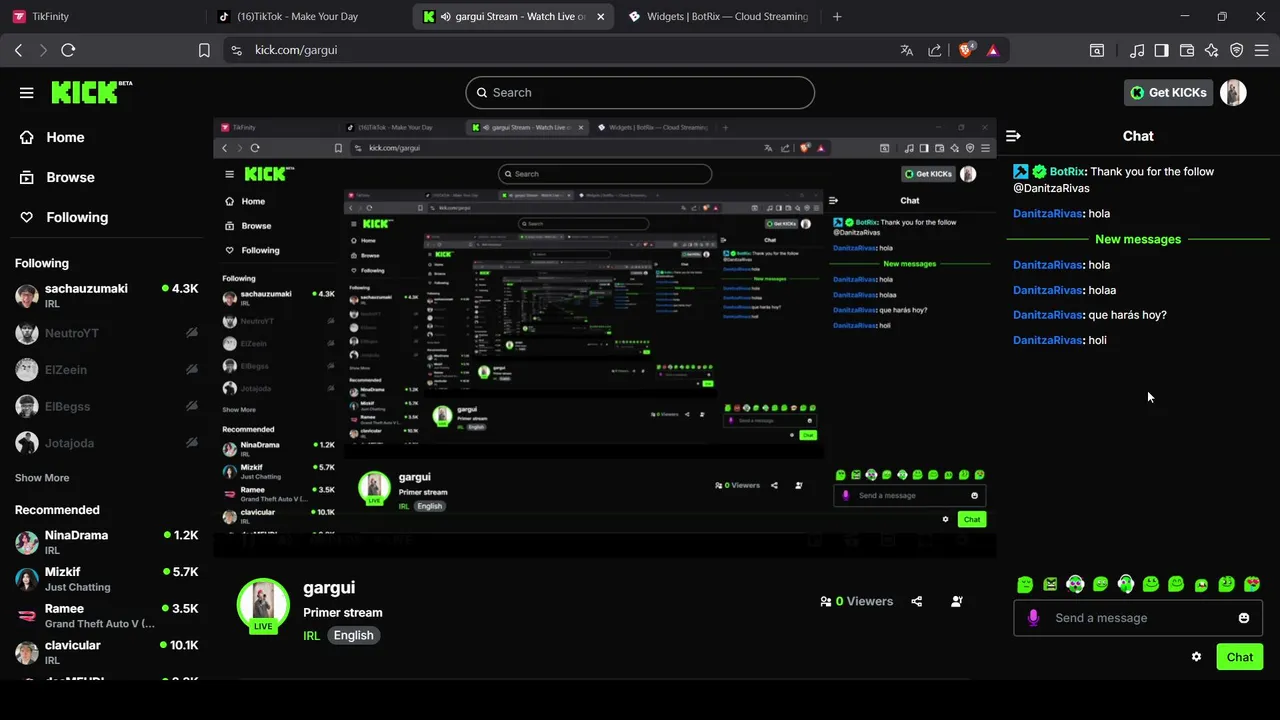Go to Home in sidebar
The width and height of the screenshot is (1280, 720).
click(65, 137)
